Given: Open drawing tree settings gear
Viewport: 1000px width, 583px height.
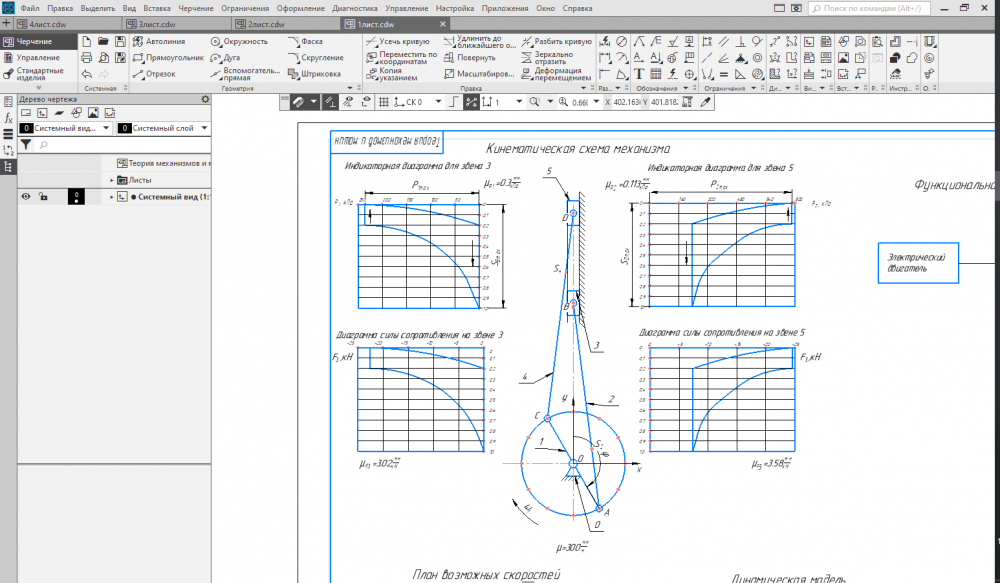Looking at the screenshot, I should 205,99.
